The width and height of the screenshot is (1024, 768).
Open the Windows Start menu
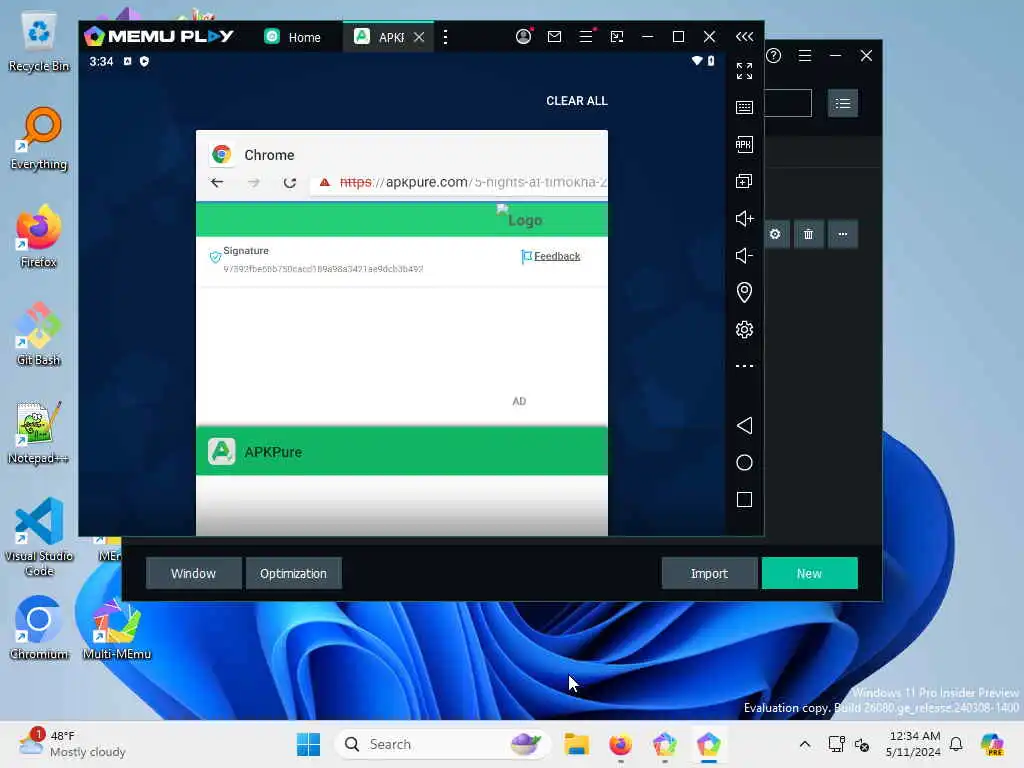[x=308, y=744]
